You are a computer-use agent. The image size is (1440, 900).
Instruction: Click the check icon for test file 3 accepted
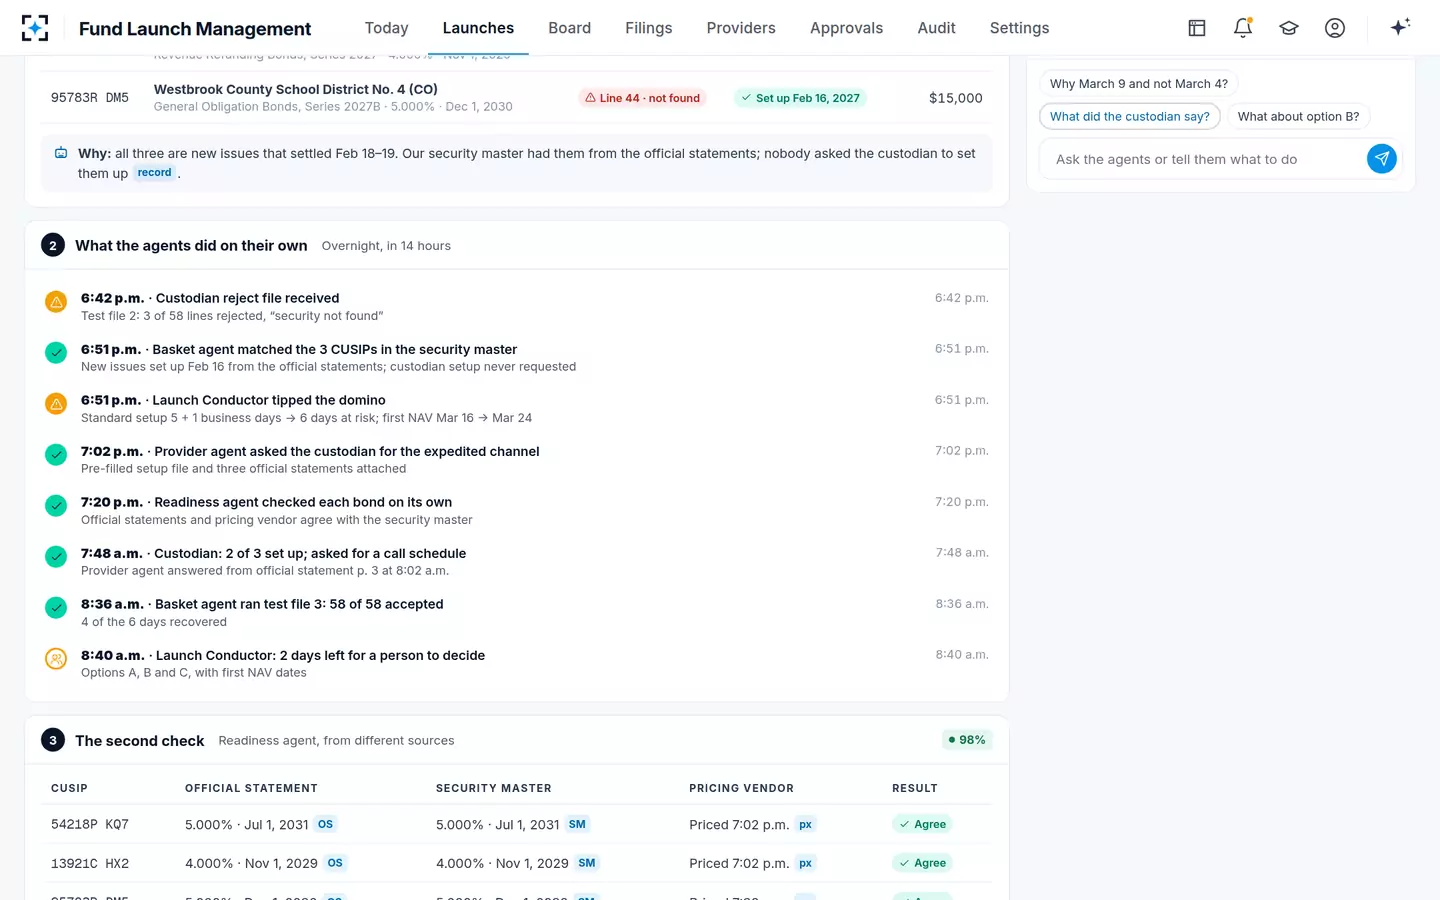point(56,607)
